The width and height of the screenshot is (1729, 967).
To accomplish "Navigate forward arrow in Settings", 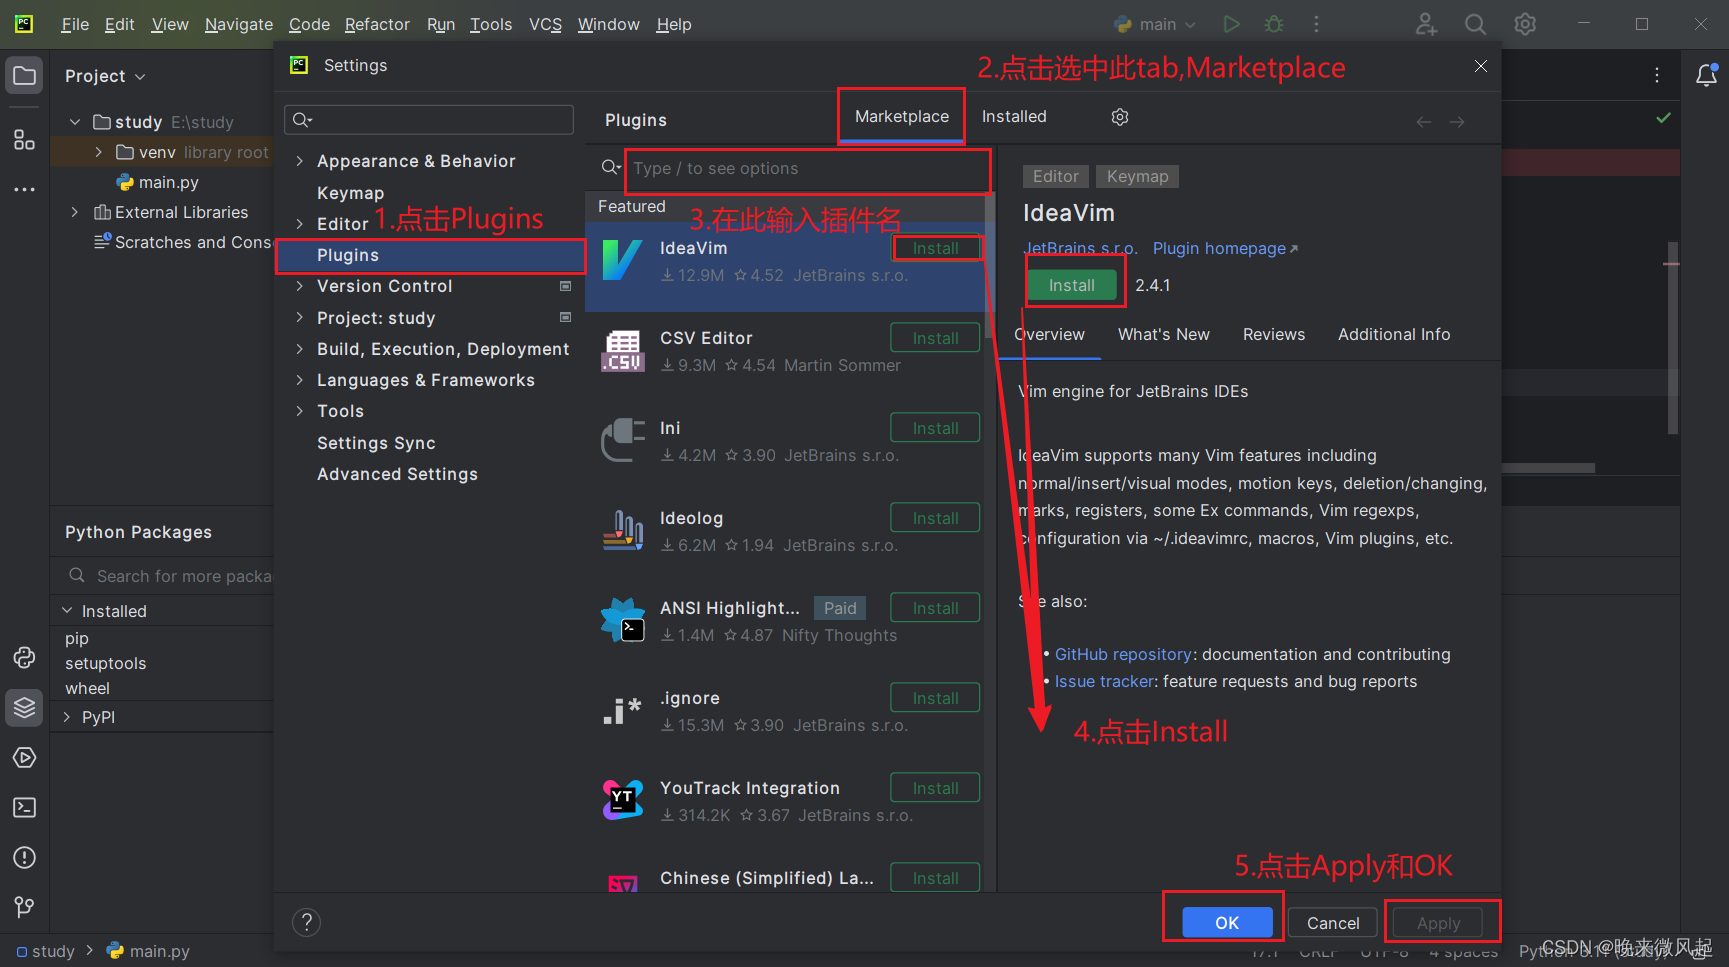I will [x=1457, y=122].
